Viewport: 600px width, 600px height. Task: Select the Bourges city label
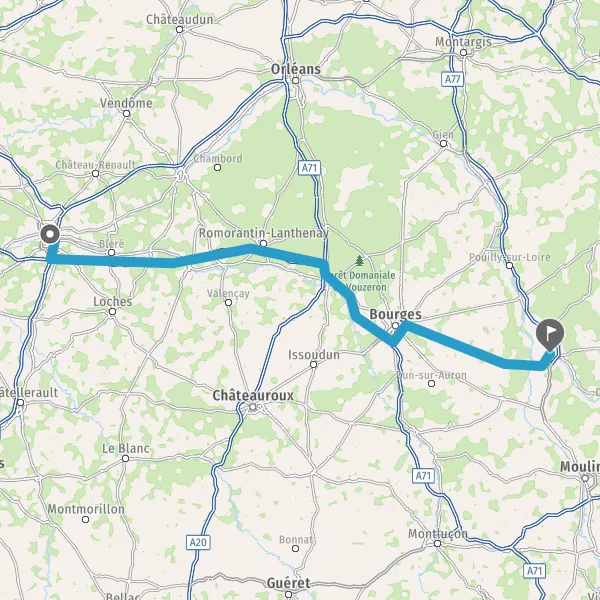[x=395, y=315]
